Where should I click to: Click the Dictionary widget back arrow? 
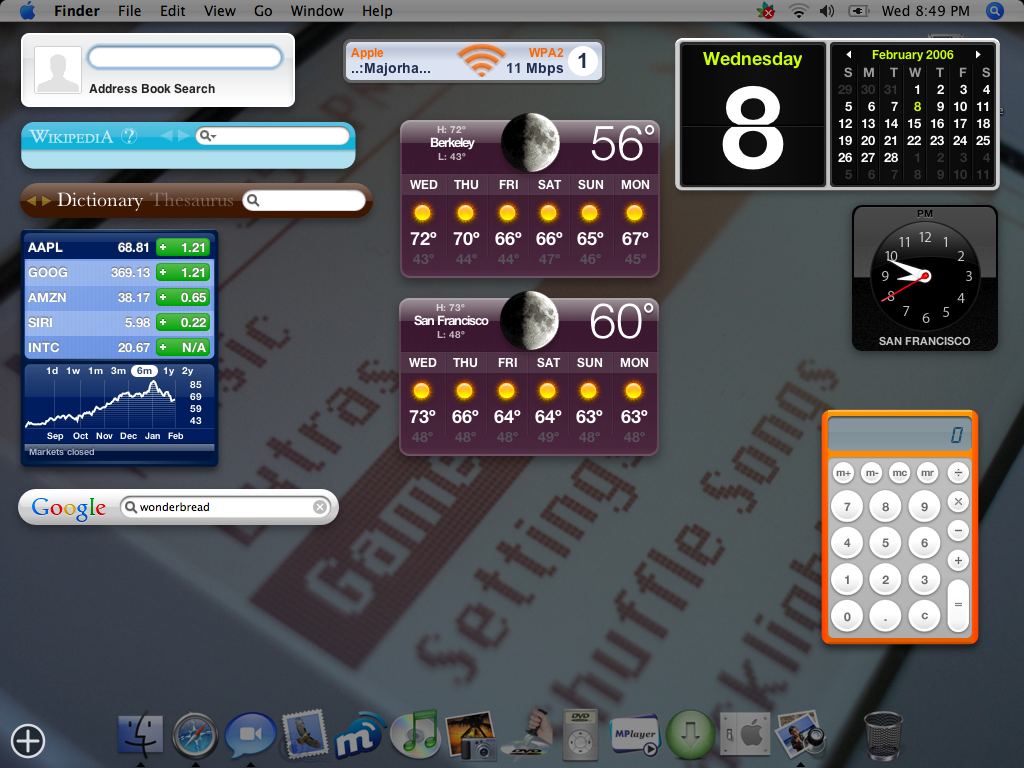pos(31,200)
